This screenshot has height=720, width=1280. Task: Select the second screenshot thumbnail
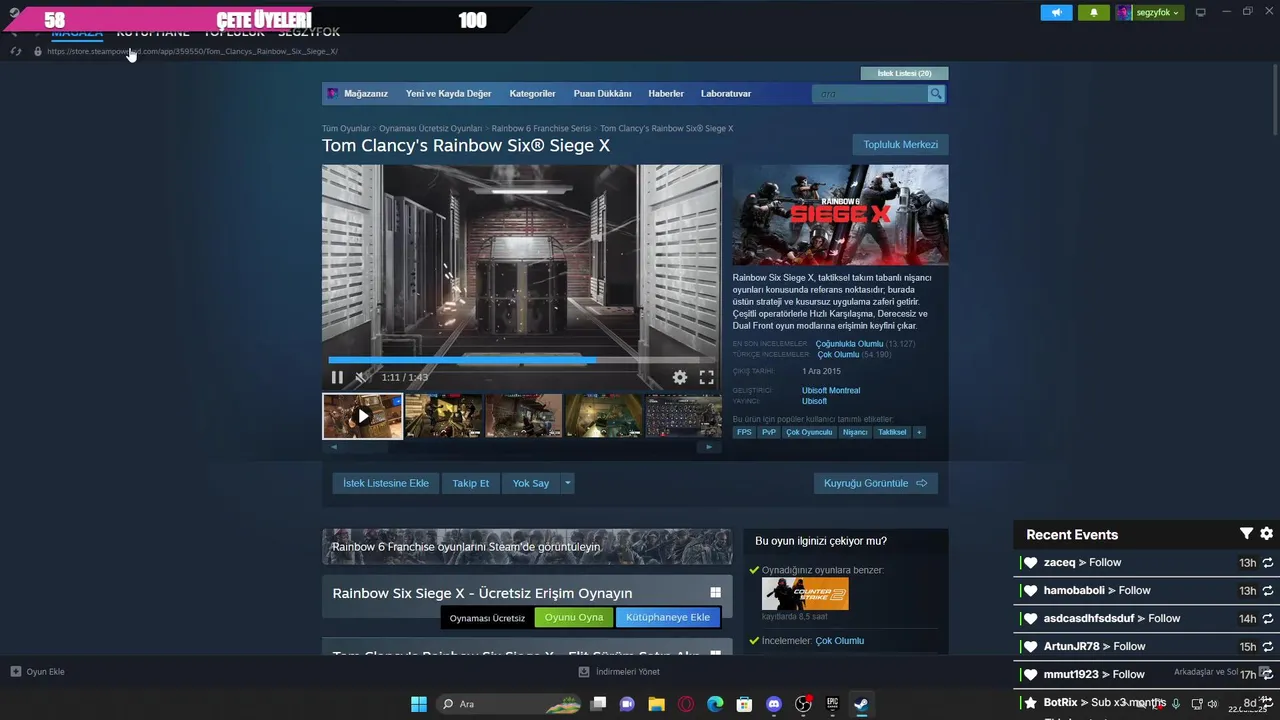pos(443,416)
